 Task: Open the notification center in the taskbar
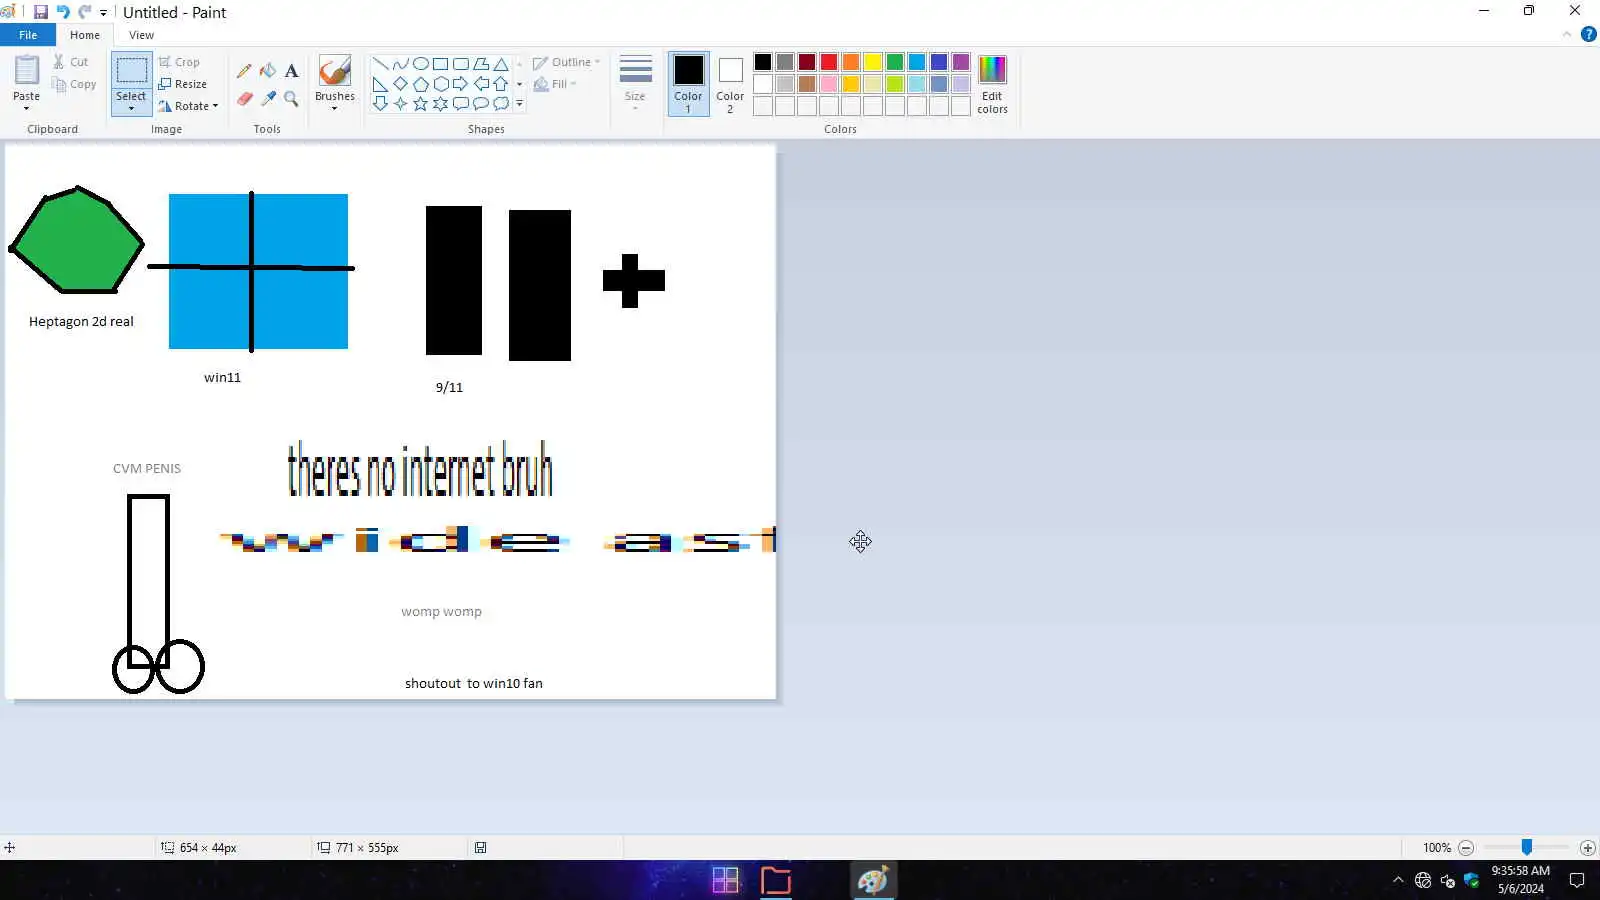[1577, 880]
